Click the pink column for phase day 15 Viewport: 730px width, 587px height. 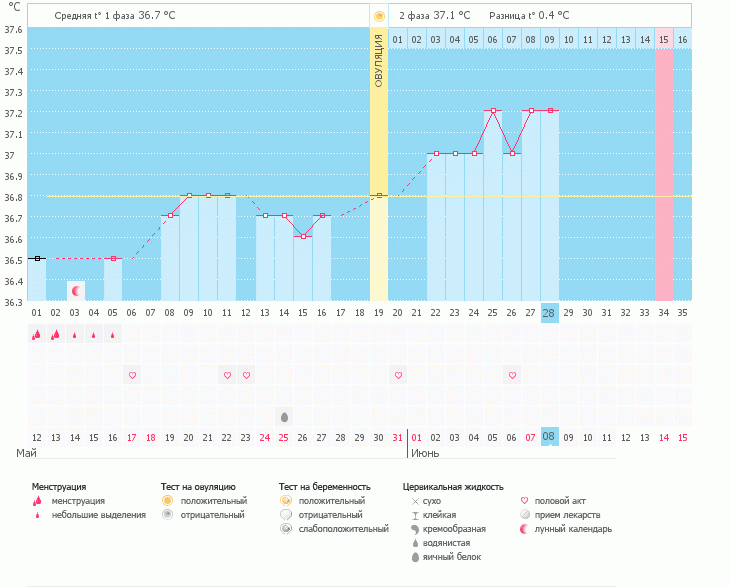coord(664,170)
